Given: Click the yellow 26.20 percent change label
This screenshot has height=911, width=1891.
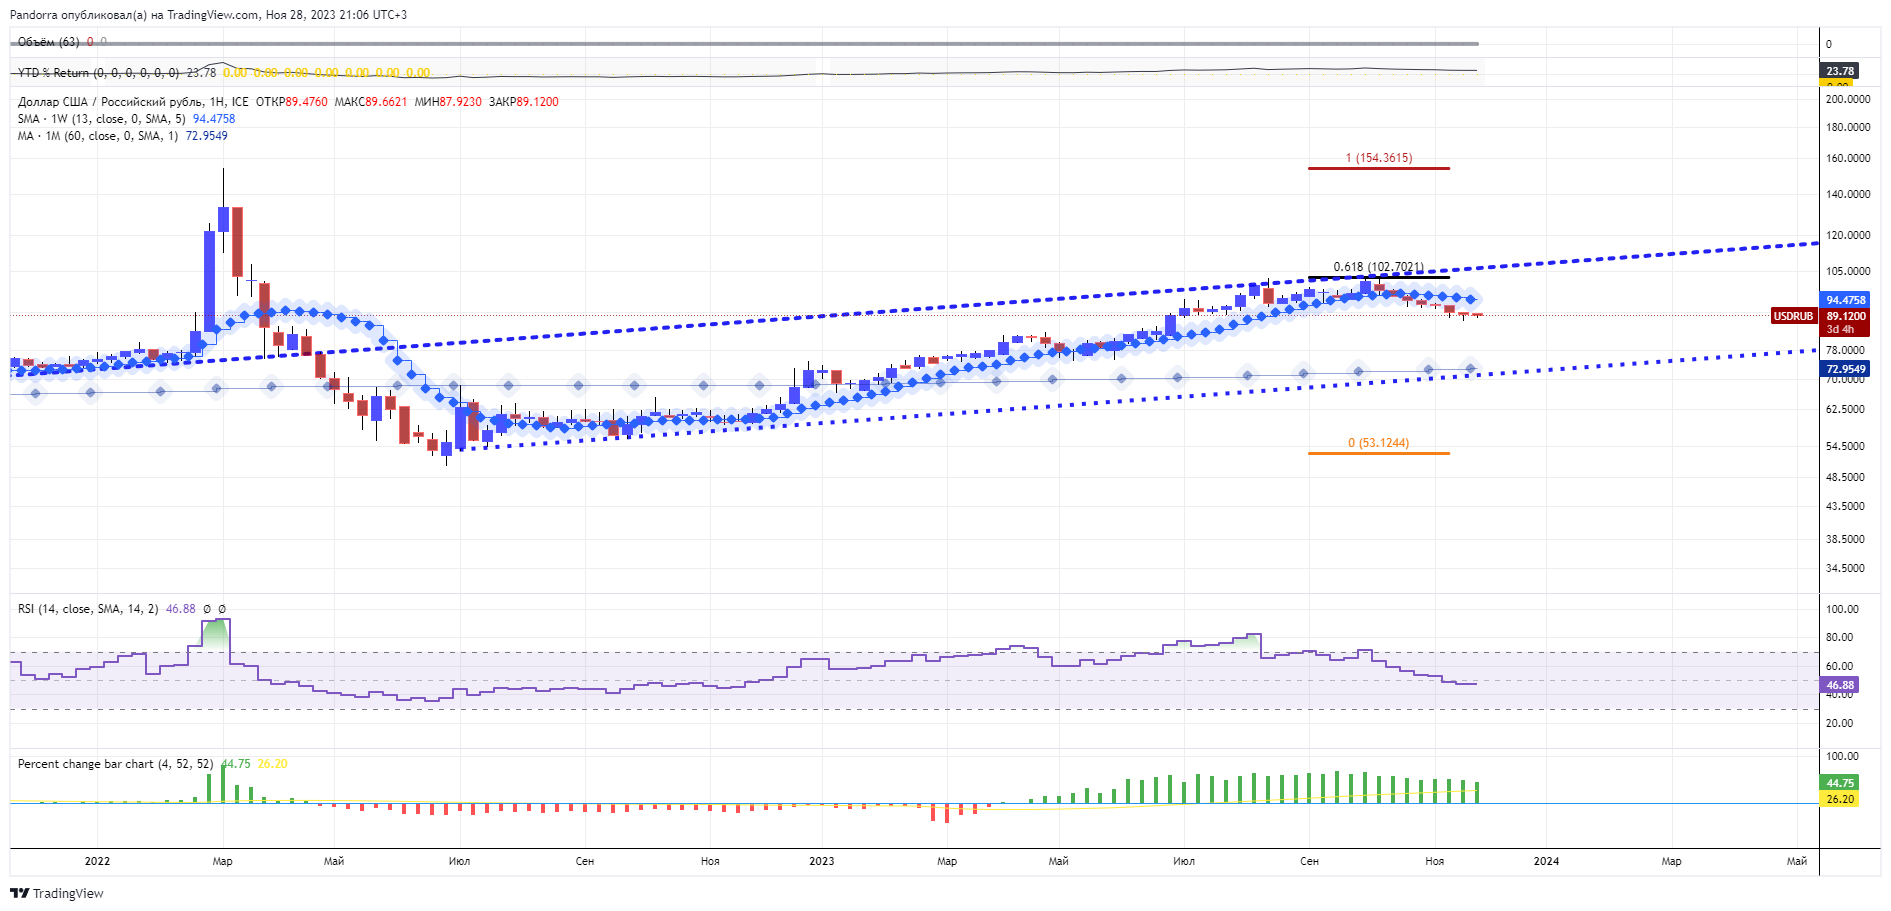Looking at the screenshot, I should 1840,799.
